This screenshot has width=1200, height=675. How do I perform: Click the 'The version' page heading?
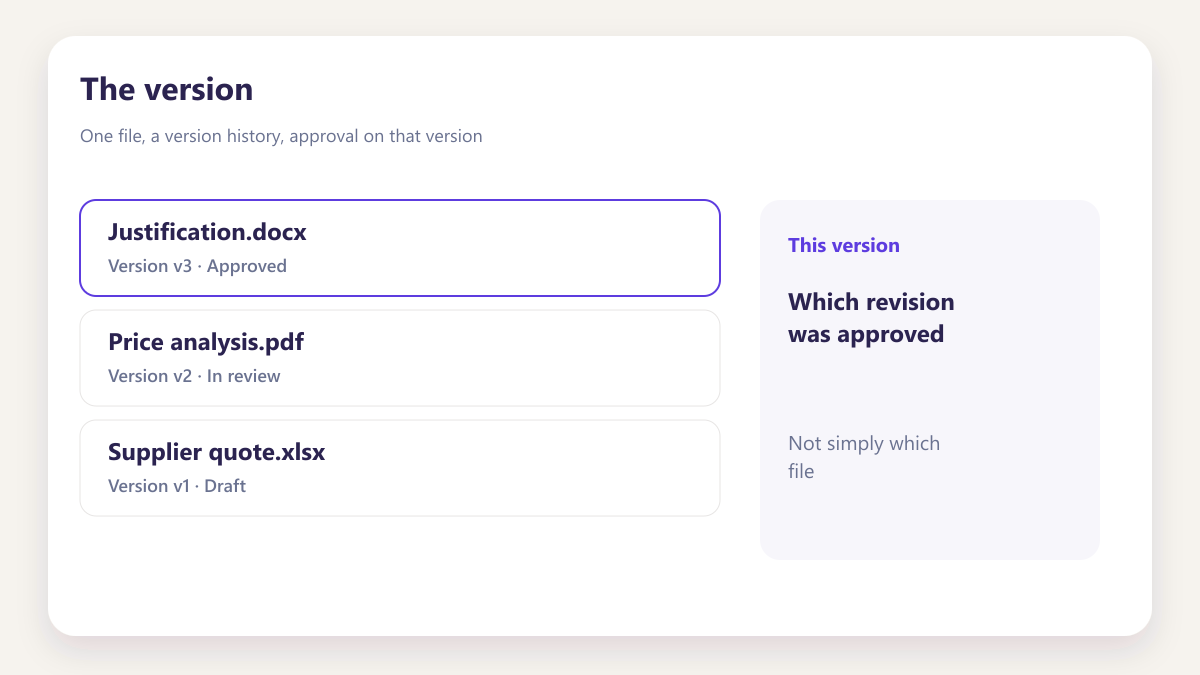click(x=167, y=89)
